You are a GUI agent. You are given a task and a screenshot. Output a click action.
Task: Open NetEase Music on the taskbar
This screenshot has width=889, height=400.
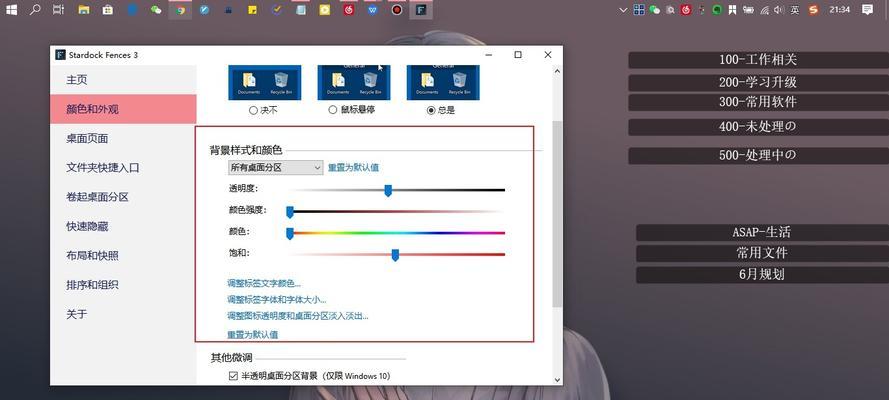click(349, 10)
